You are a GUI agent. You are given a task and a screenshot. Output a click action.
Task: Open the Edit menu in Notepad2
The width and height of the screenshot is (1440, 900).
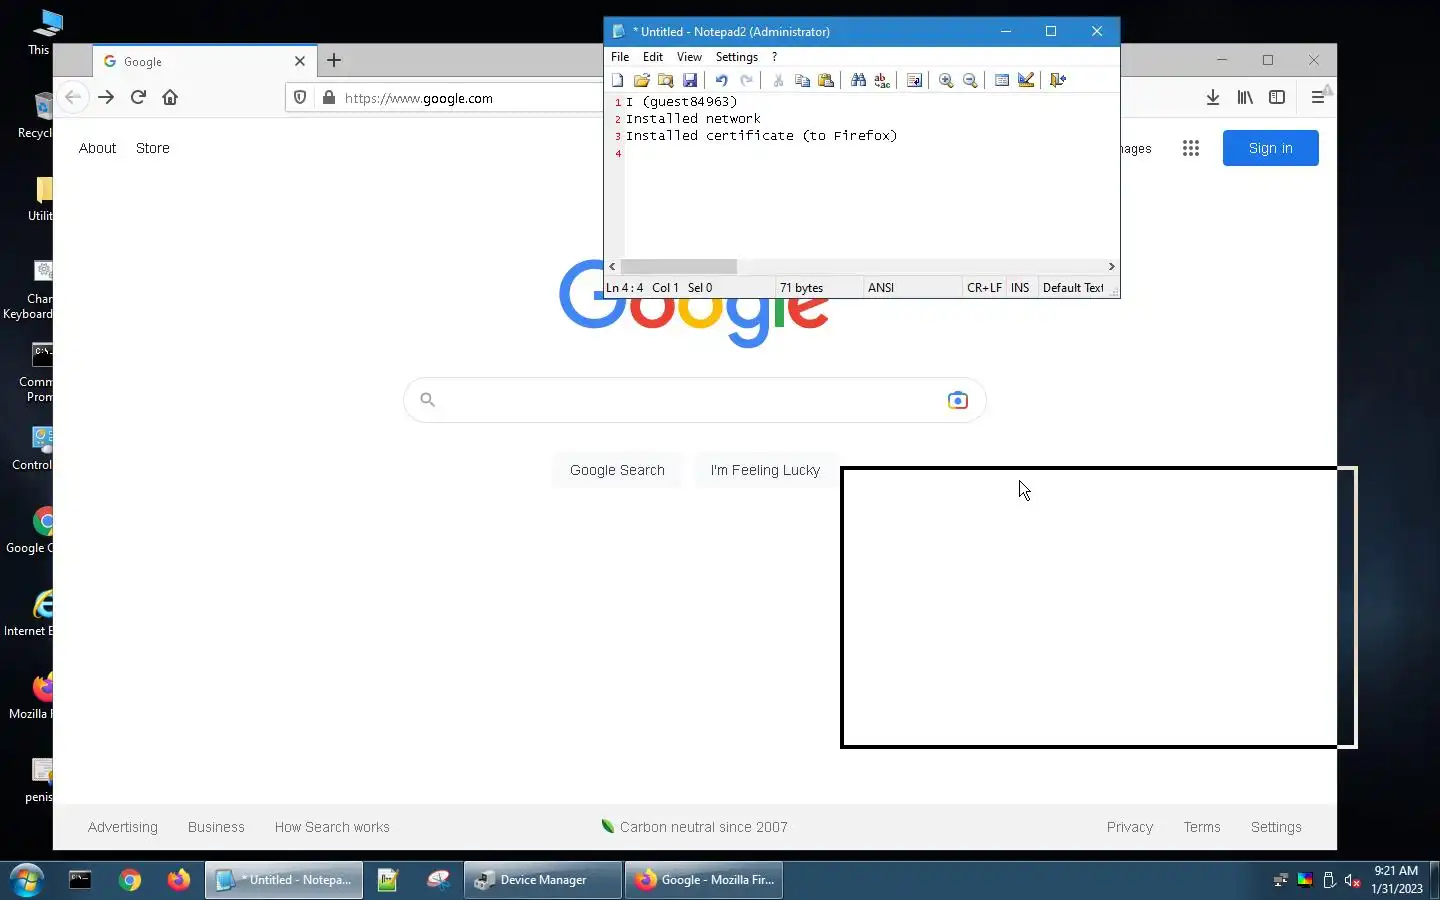tap(653, 57)
